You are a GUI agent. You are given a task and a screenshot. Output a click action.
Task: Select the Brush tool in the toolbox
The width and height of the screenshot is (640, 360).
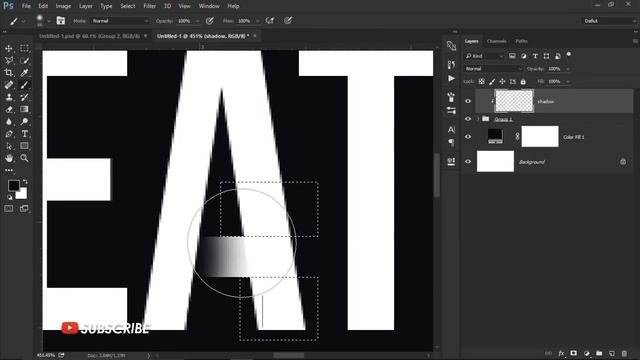point(24,85)
